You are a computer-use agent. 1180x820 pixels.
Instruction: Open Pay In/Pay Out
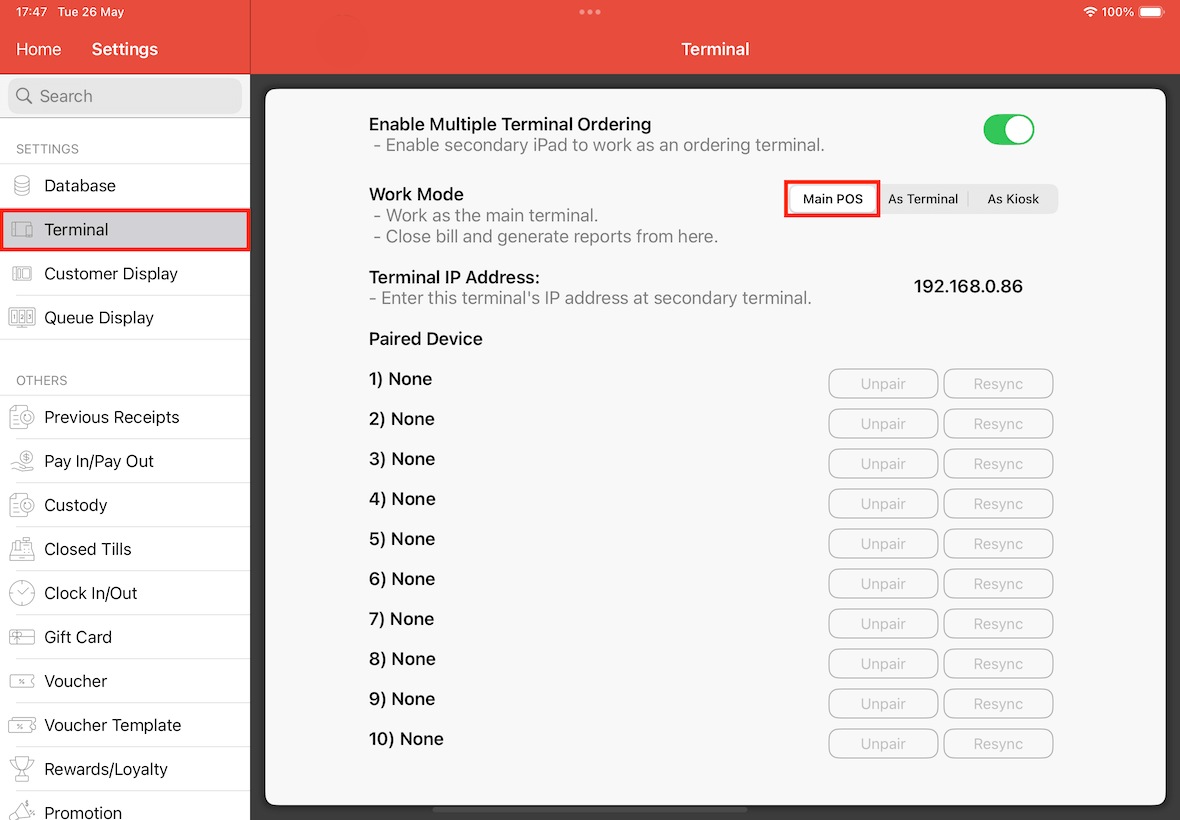(125, 461)
